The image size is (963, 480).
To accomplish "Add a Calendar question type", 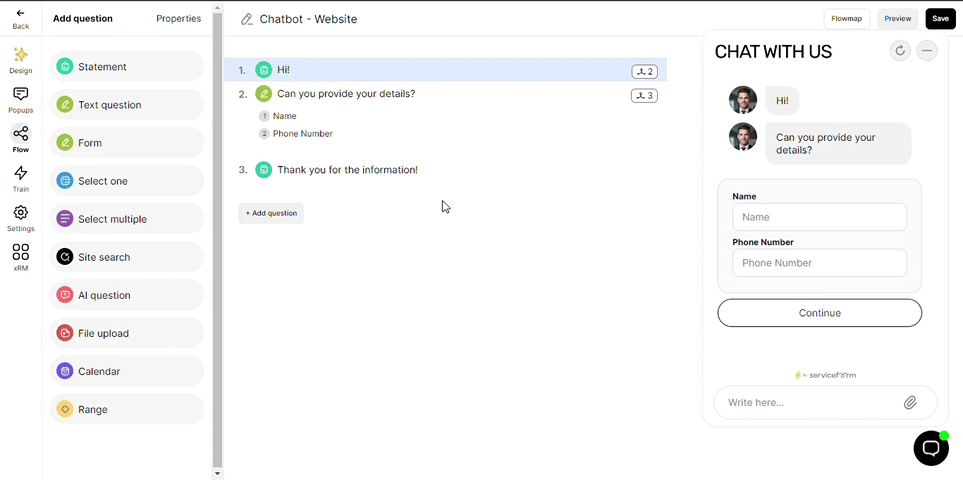I will tap(127, 371).
